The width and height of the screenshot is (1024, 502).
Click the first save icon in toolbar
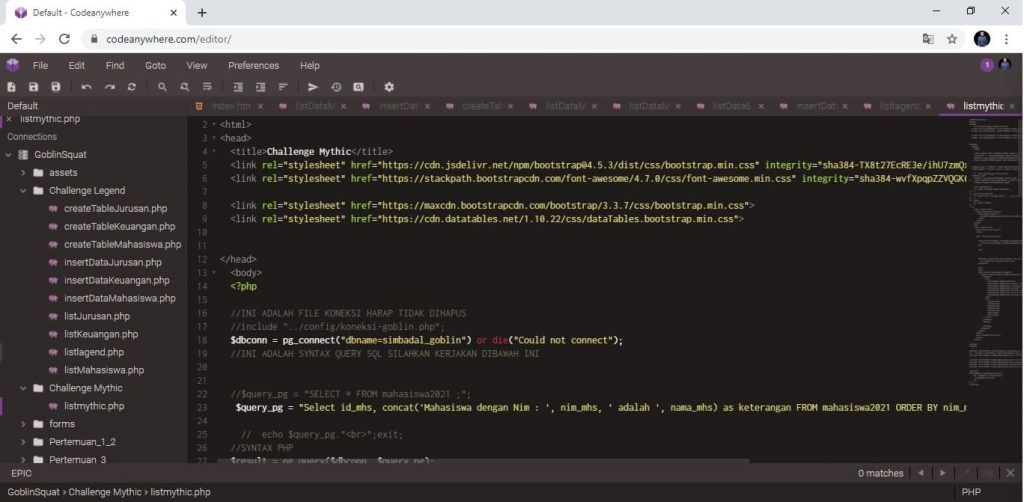(x=34, y=87)
